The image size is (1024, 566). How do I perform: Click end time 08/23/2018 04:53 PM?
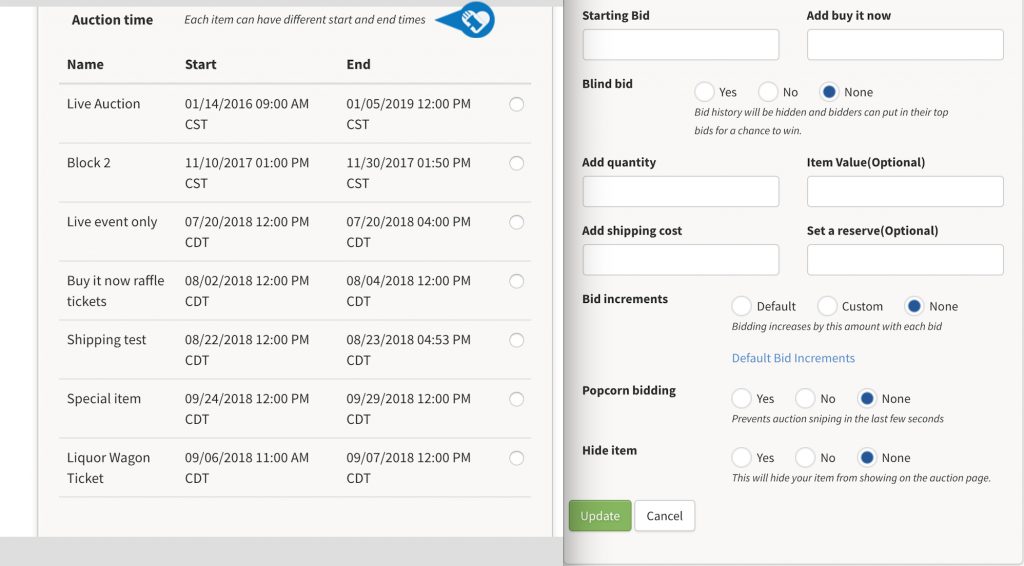tap(408, 339)
